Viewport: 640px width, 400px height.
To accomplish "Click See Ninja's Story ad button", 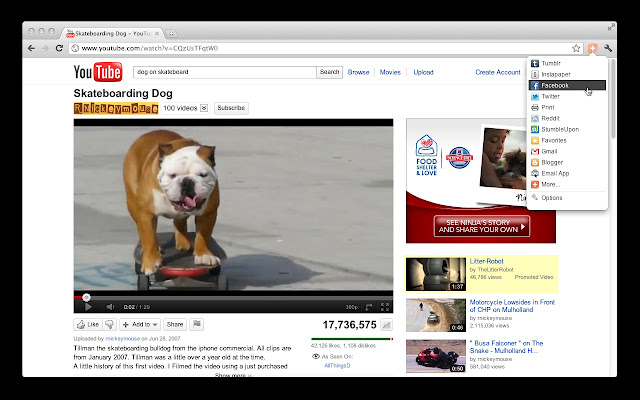I will [x=482, y=226].
